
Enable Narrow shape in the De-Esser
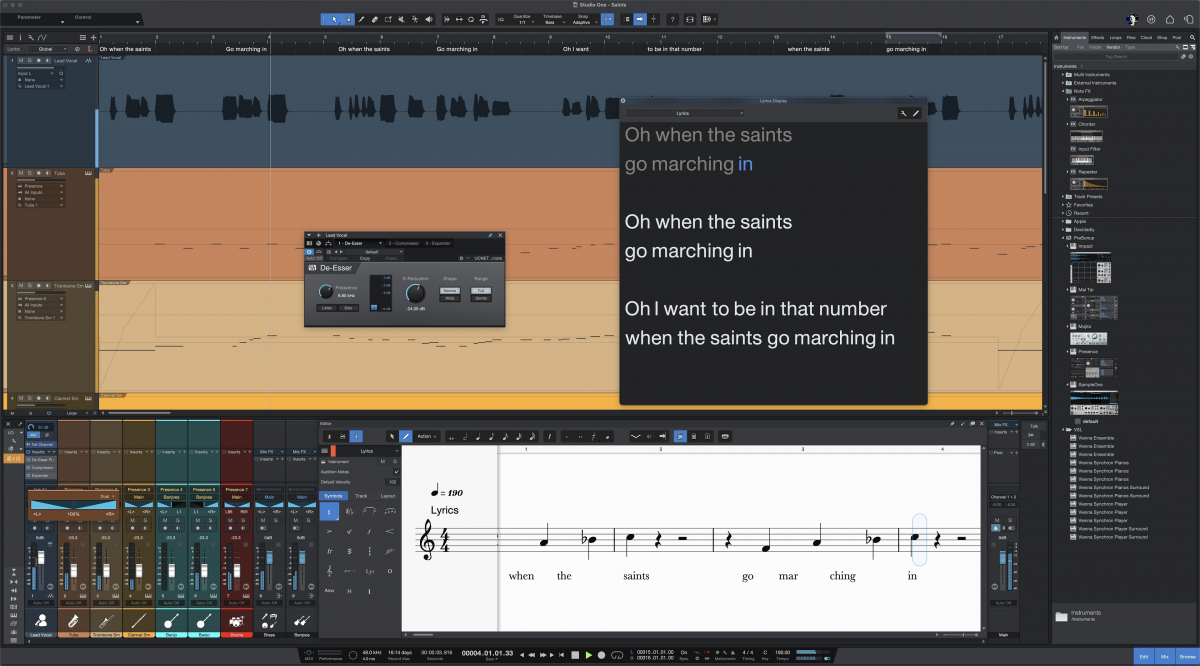449,291
